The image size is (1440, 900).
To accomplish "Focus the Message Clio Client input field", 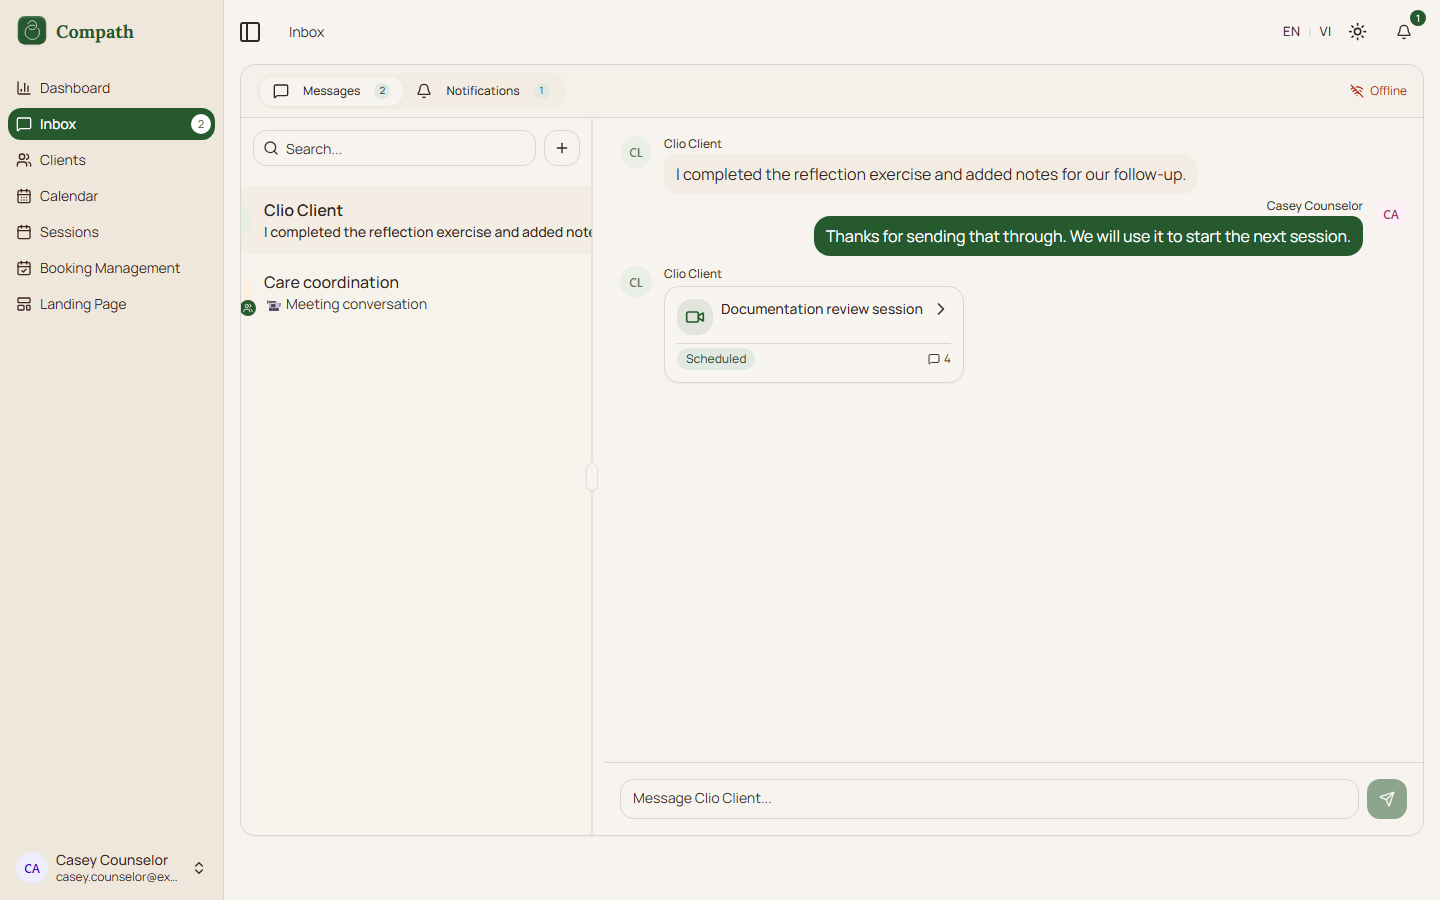I will (988, 799).
